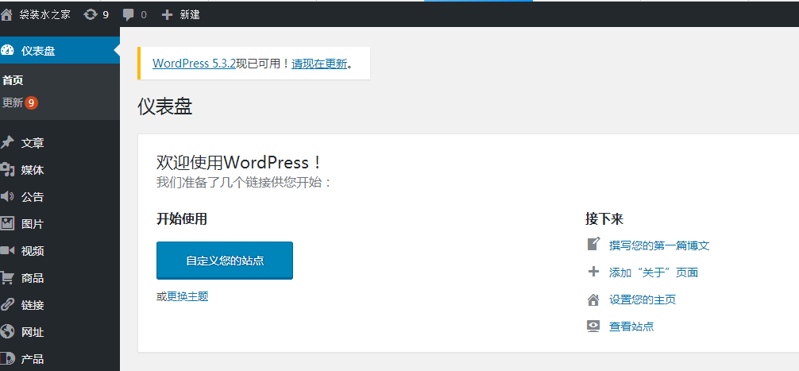Image resolution: width=799 pixels, height=371 pixels.
Task: Open the 撰写您的第一篇博文 link
Action: [x=659, y=246]
